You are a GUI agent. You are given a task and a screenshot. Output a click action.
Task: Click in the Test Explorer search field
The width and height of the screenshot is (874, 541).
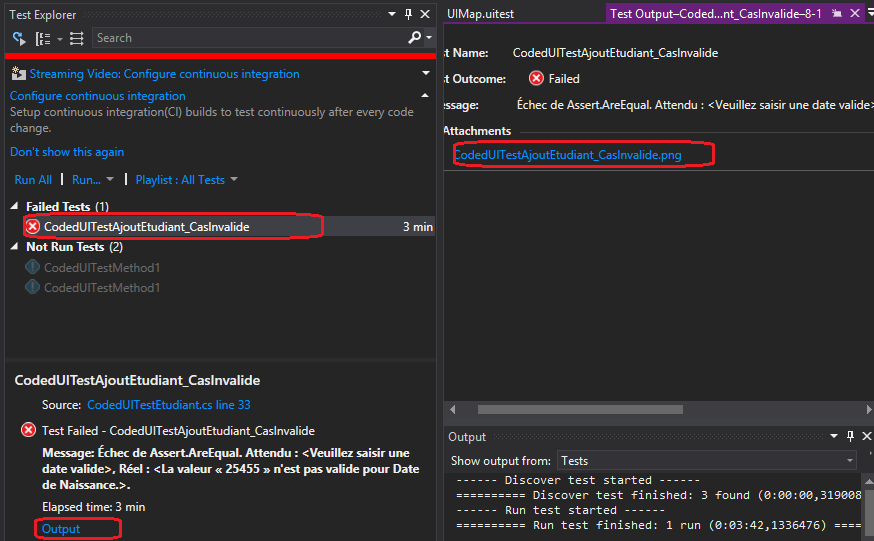click(248, 38)
